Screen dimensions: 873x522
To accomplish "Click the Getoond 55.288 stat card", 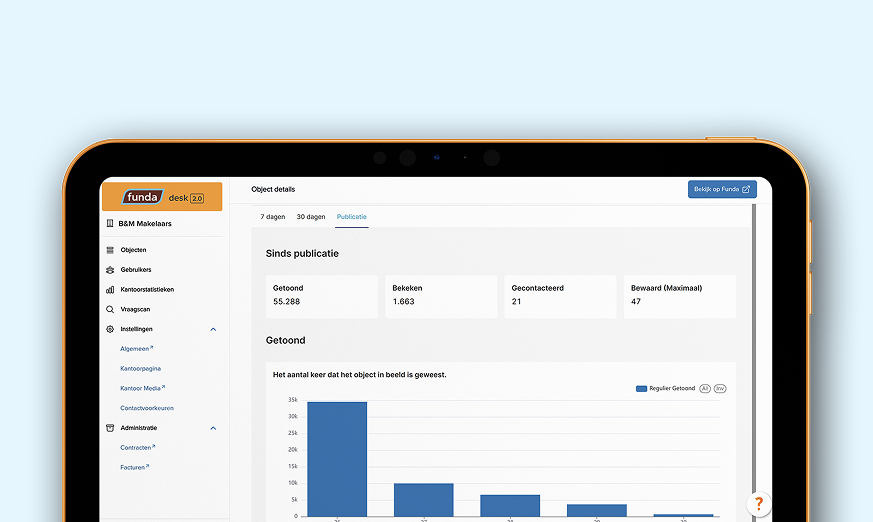I will click(322, 297).
